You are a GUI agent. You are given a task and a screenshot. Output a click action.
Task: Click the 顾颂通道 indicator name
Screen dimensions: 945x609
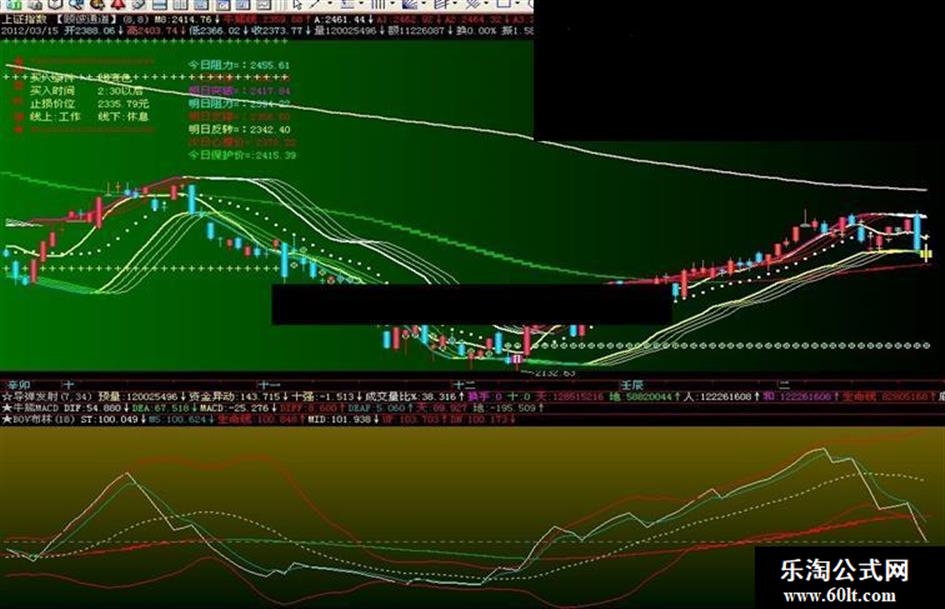(87, 19)
